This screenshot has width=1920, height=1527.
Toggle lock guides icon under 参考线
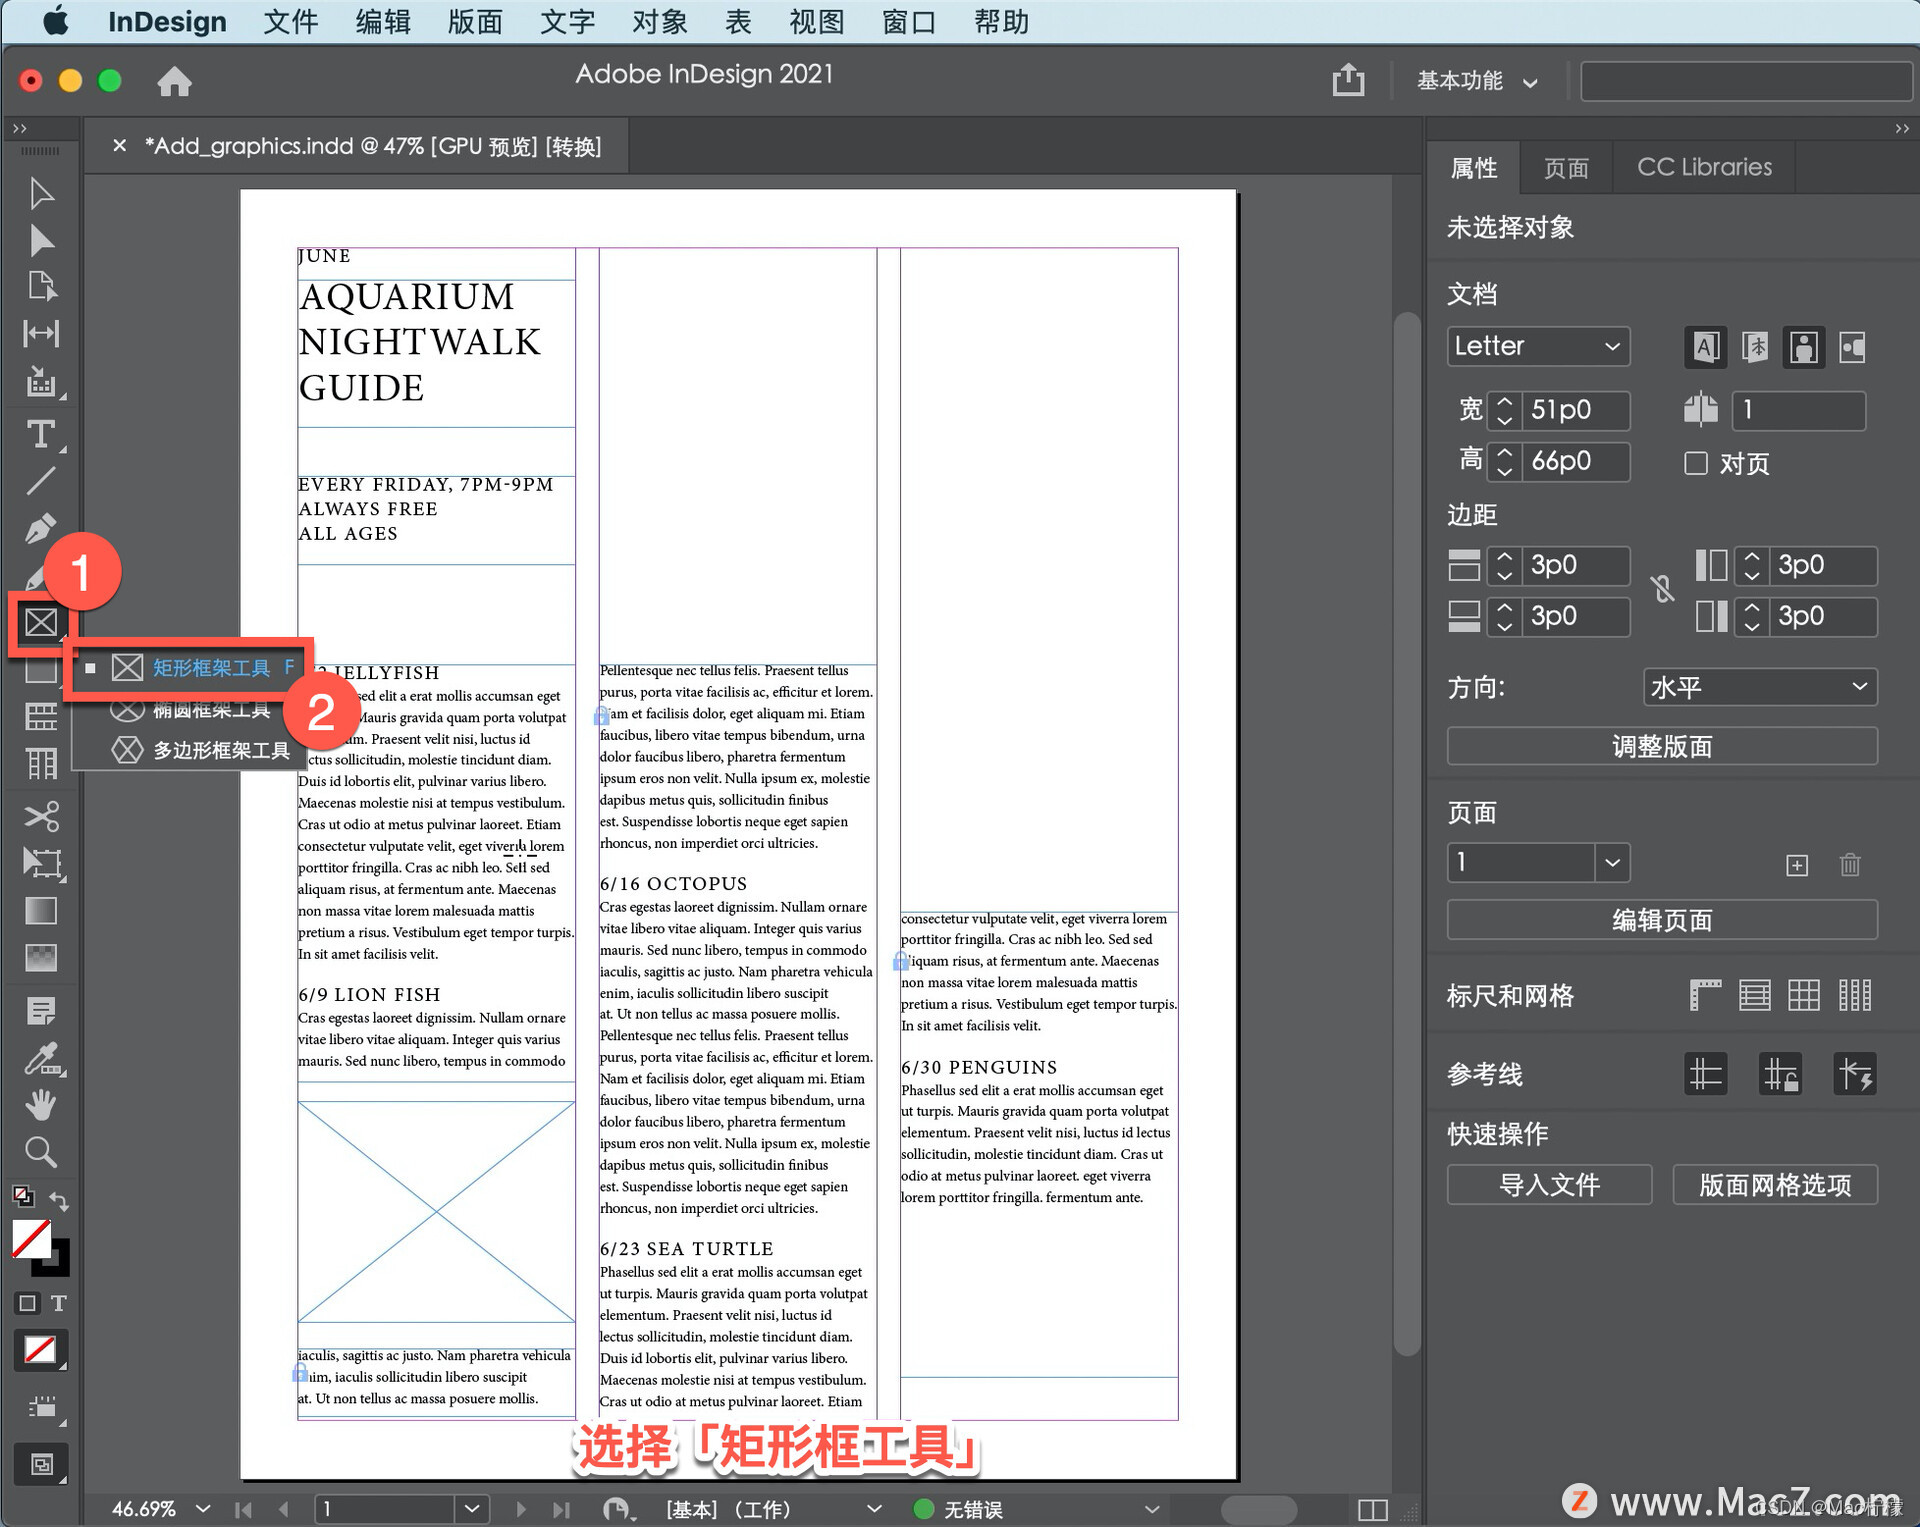point(1780,1075)
